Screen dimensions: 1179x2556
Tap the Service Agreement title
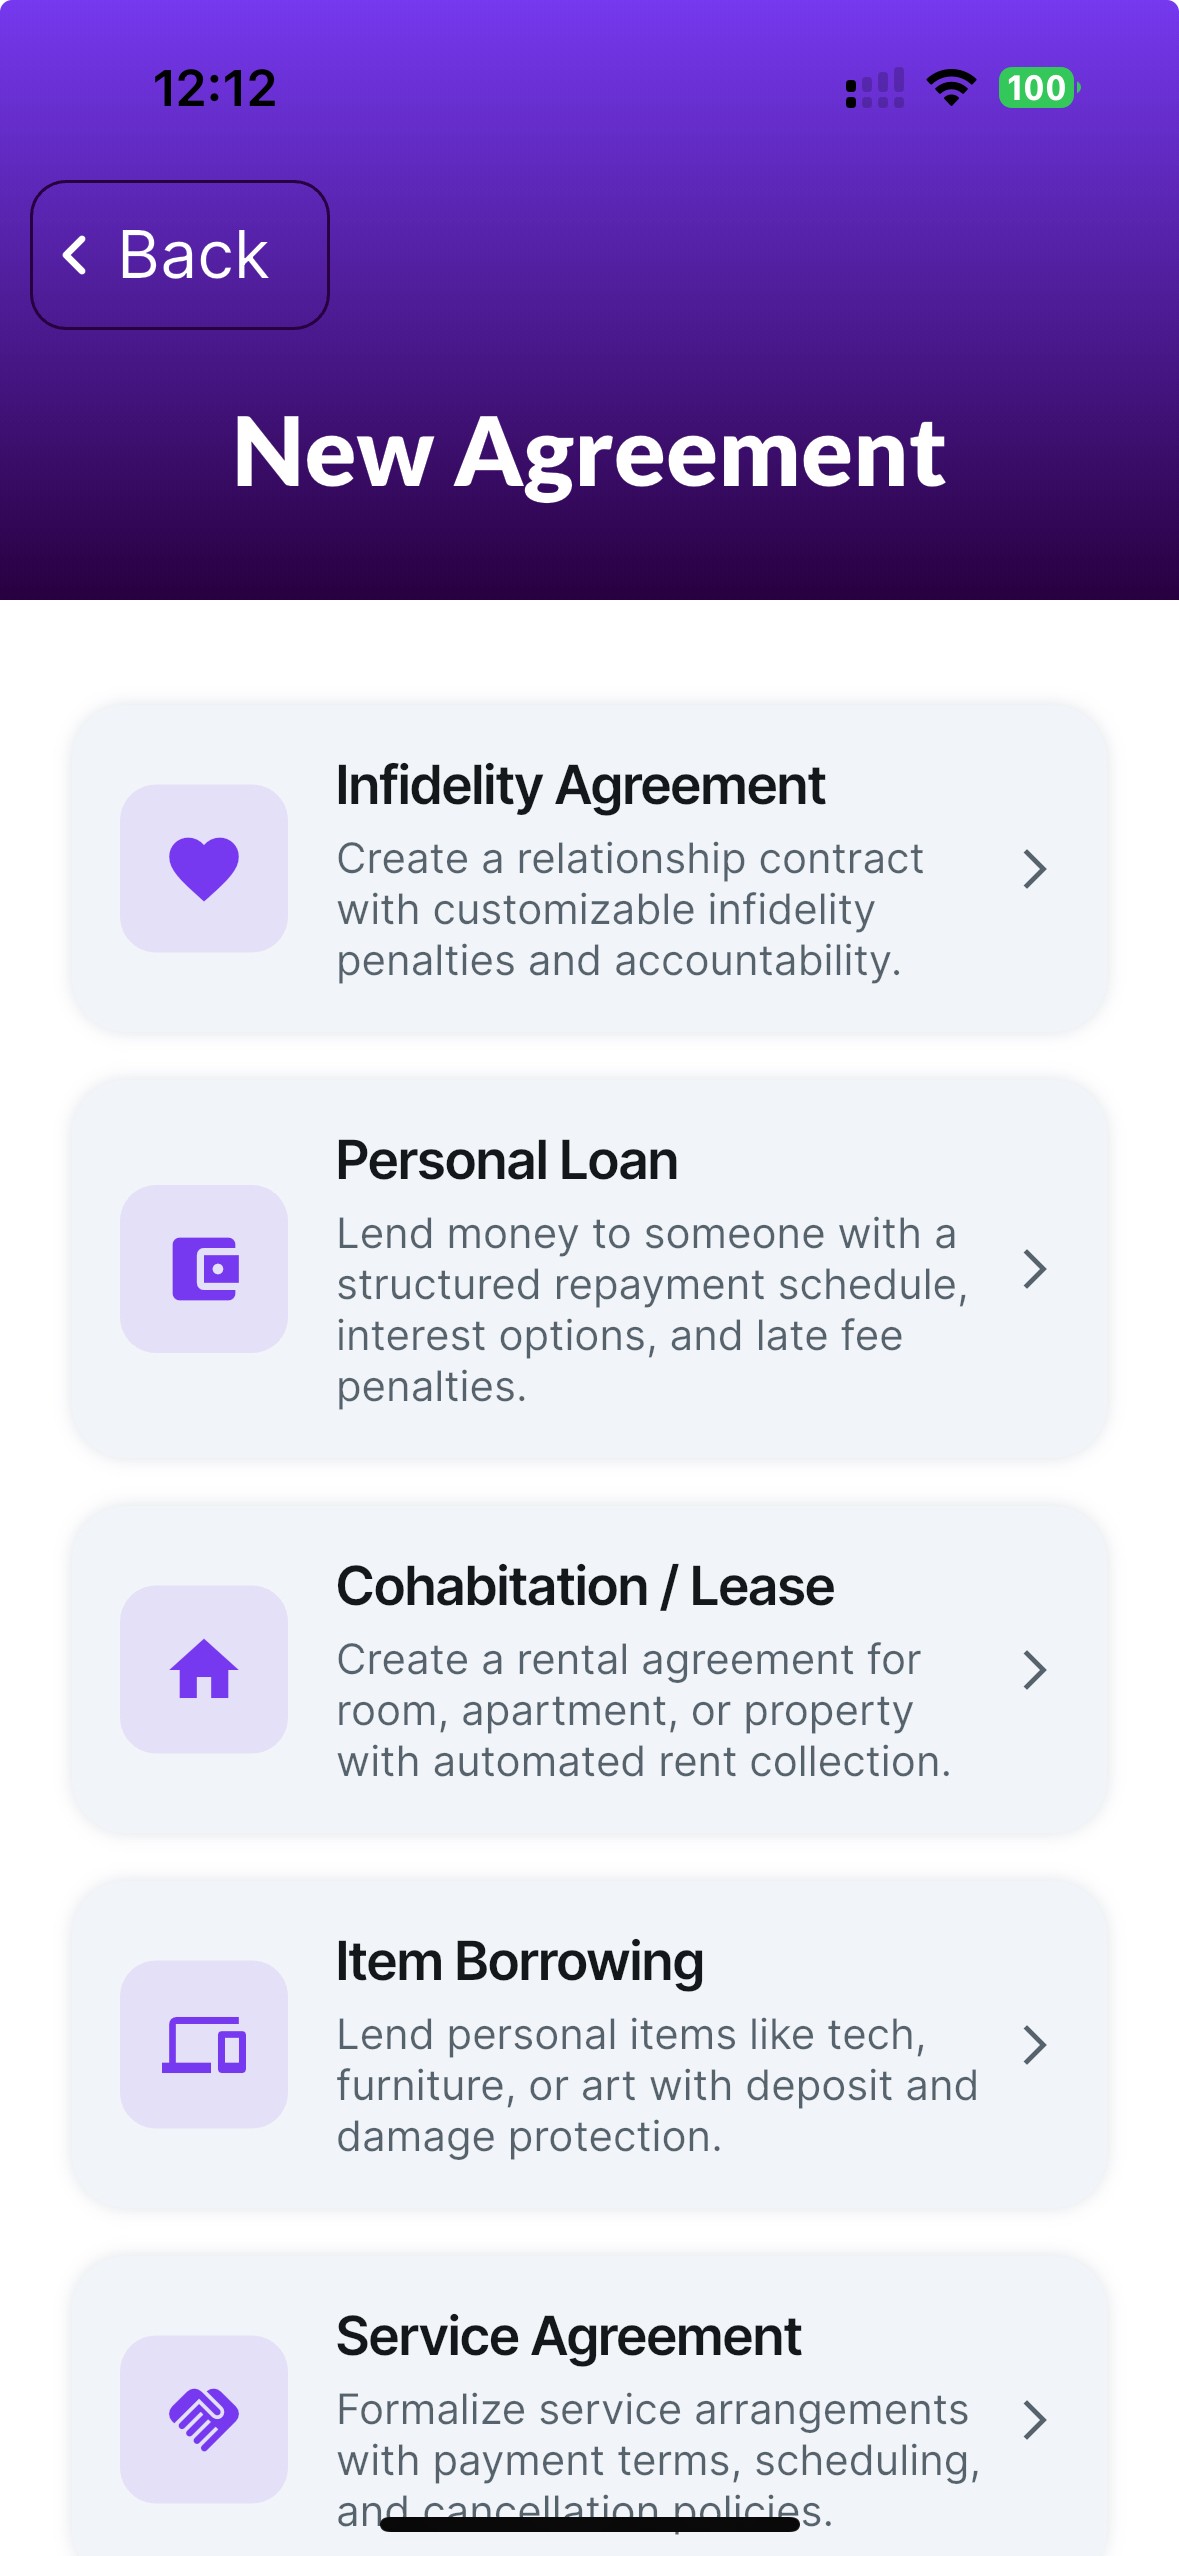(x=568, y=2336)
